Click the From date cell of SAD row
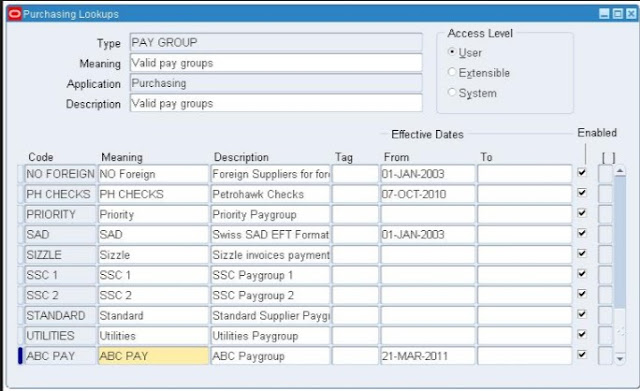 pyautogui.click(x=428, y=235)
